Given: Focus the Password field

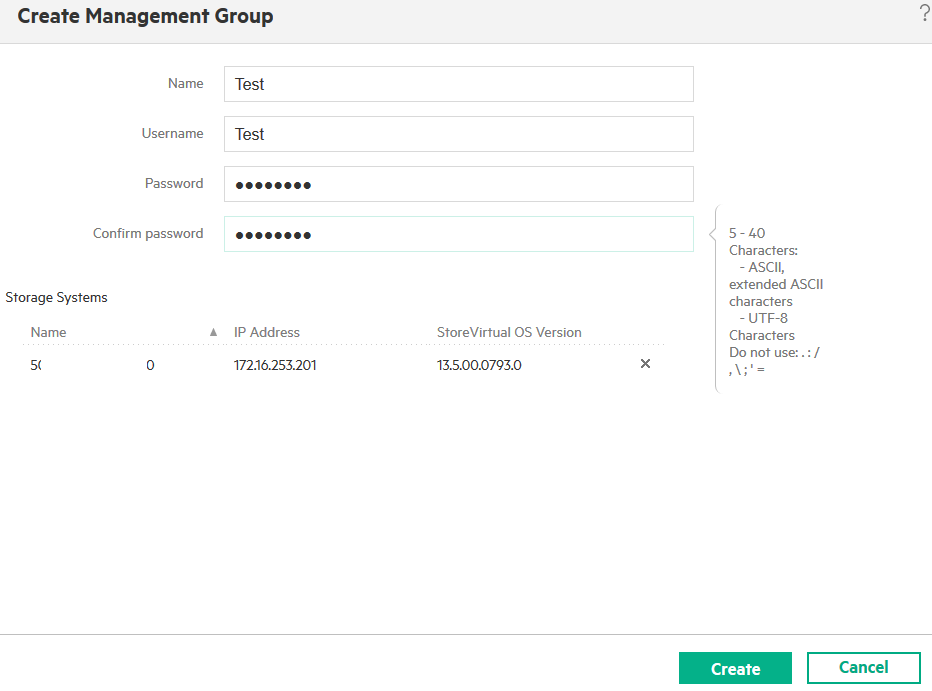Looking at the screenshot, I should pos(458,184).
